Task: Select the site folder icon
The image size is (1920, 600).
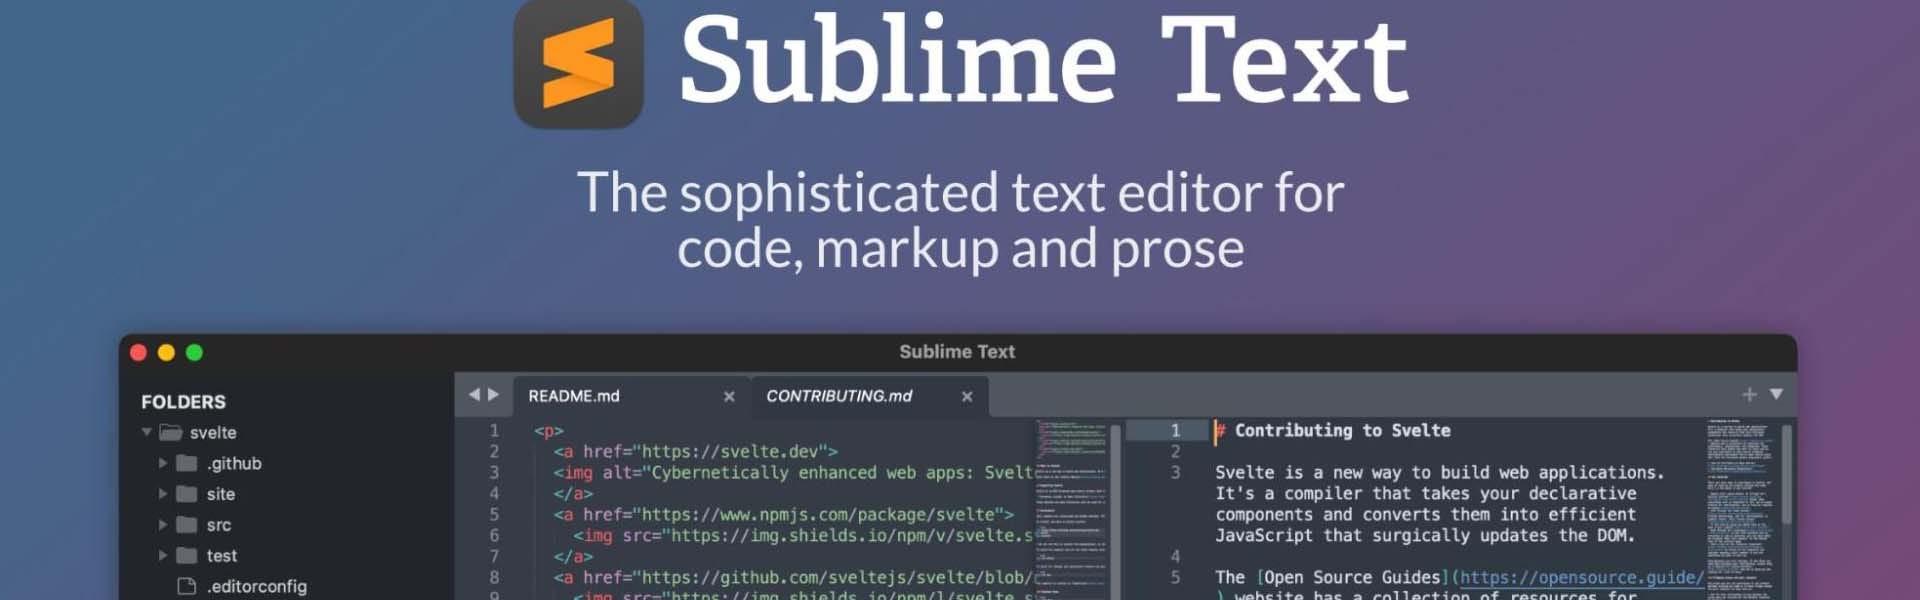Action: [187, 494]
